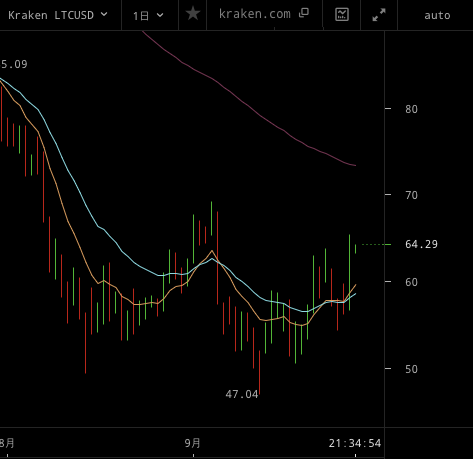
Task: Click the 50 price axis label
Action: click(411, 369)
